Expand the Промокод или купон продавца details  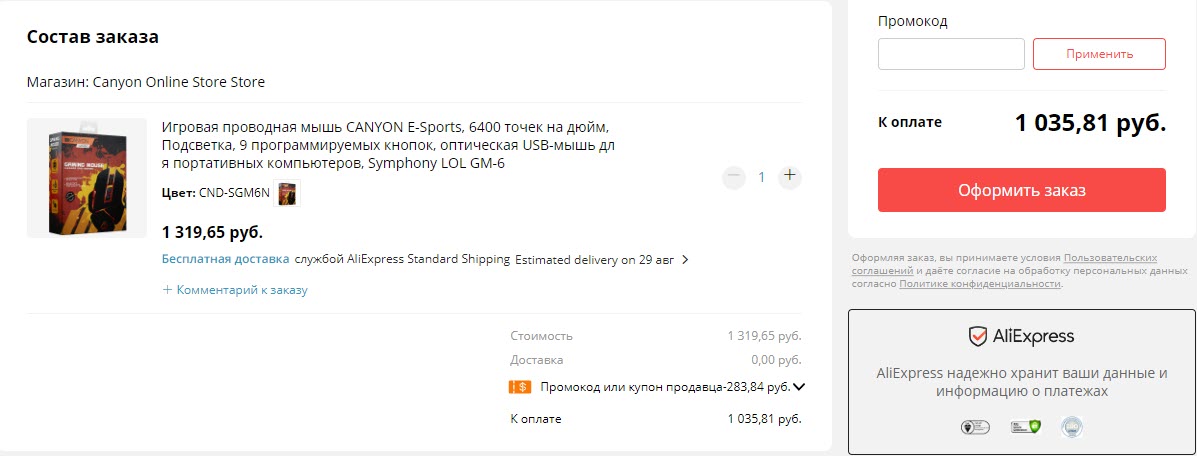[x=799, y=386]
